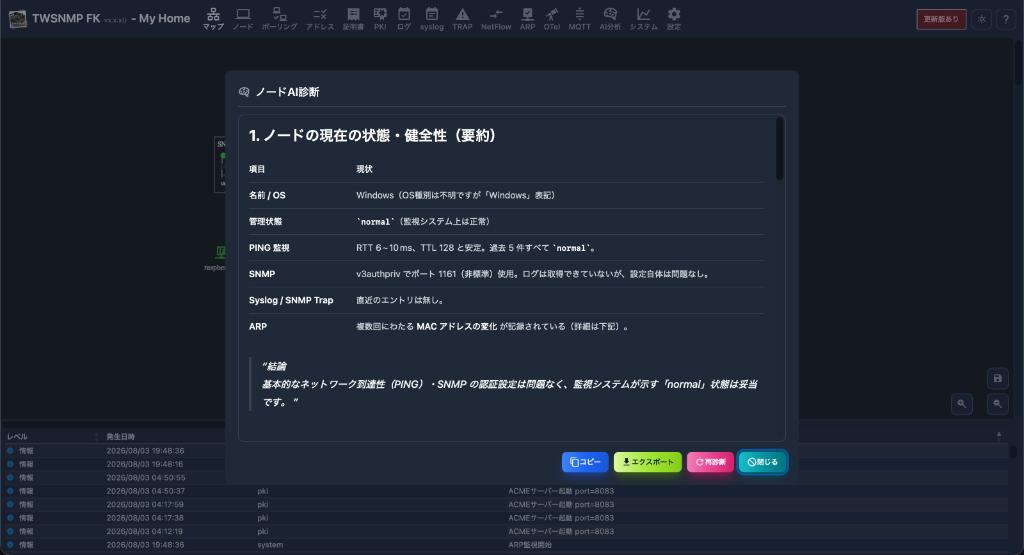
Task: Close the dialog with 閉じる button
Action: (x=763, y=462)
